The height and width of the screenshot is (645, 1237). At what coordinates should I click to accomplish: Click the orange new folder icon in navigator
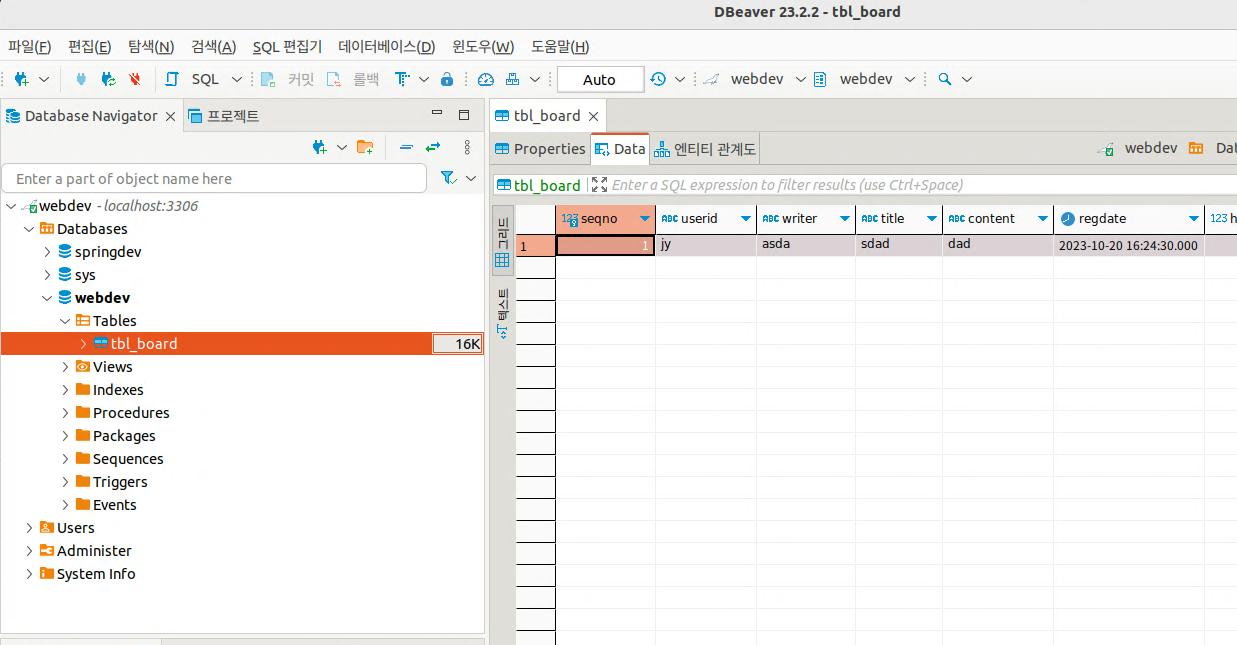click(365, 147)
